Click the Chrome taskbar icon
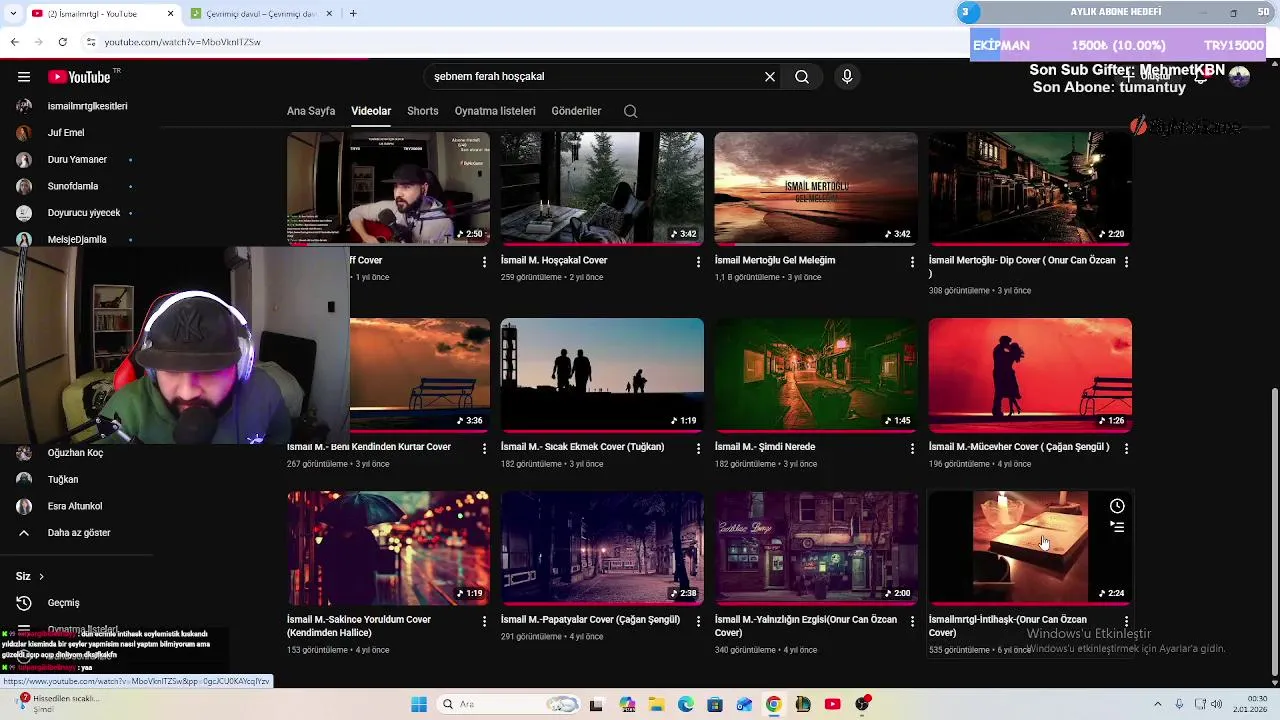This screenshot has height=720, width=1280. 774,704
